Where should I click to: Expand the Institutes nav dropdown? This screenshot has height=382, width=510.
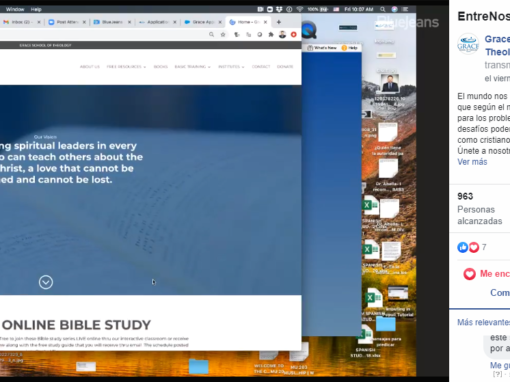(x=231, y=67)
